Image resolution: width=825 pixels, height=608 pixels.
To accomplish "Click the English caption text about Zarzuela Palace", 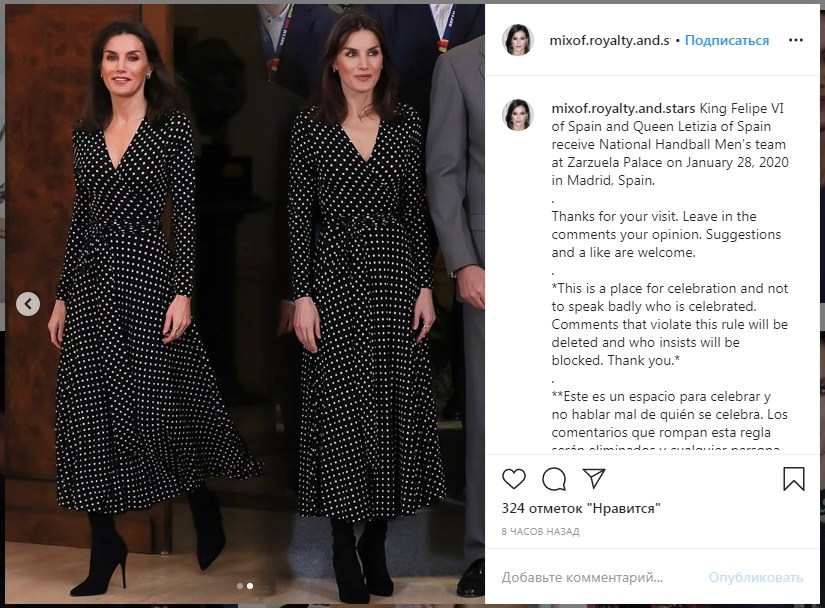I will point(669,144).
